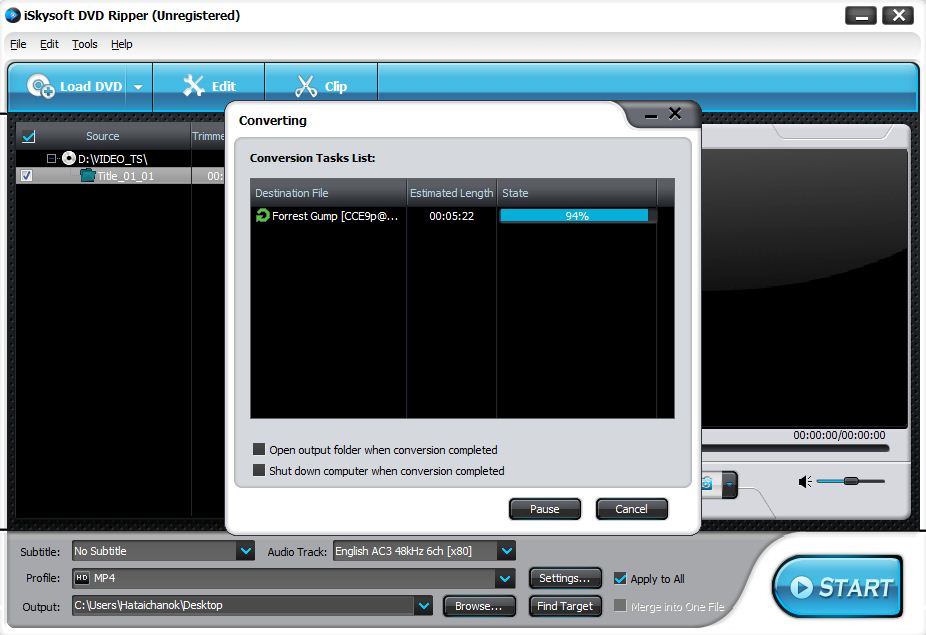Minimize the iSkysoft DVD Ripper window
926x635 pixels.
(861, 16)
